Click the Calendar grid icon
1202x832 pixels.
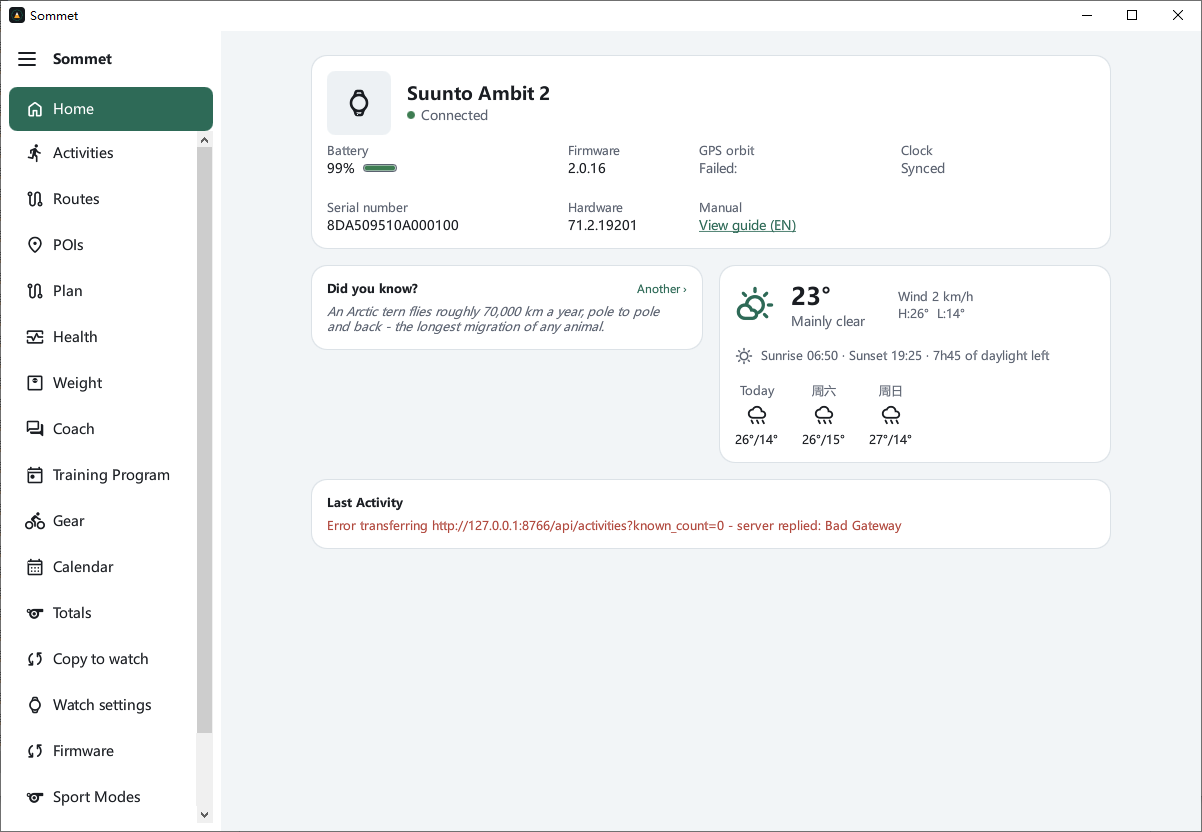pyautogui.click(x=35, y=567)
